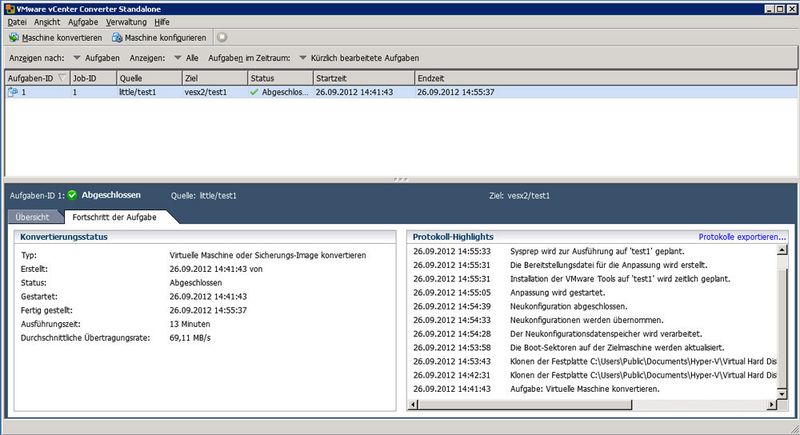Click the Protokoll-Highlights panel heading
Image resolution: width=800 pixels, height=435 pixels.
[453, 237]
